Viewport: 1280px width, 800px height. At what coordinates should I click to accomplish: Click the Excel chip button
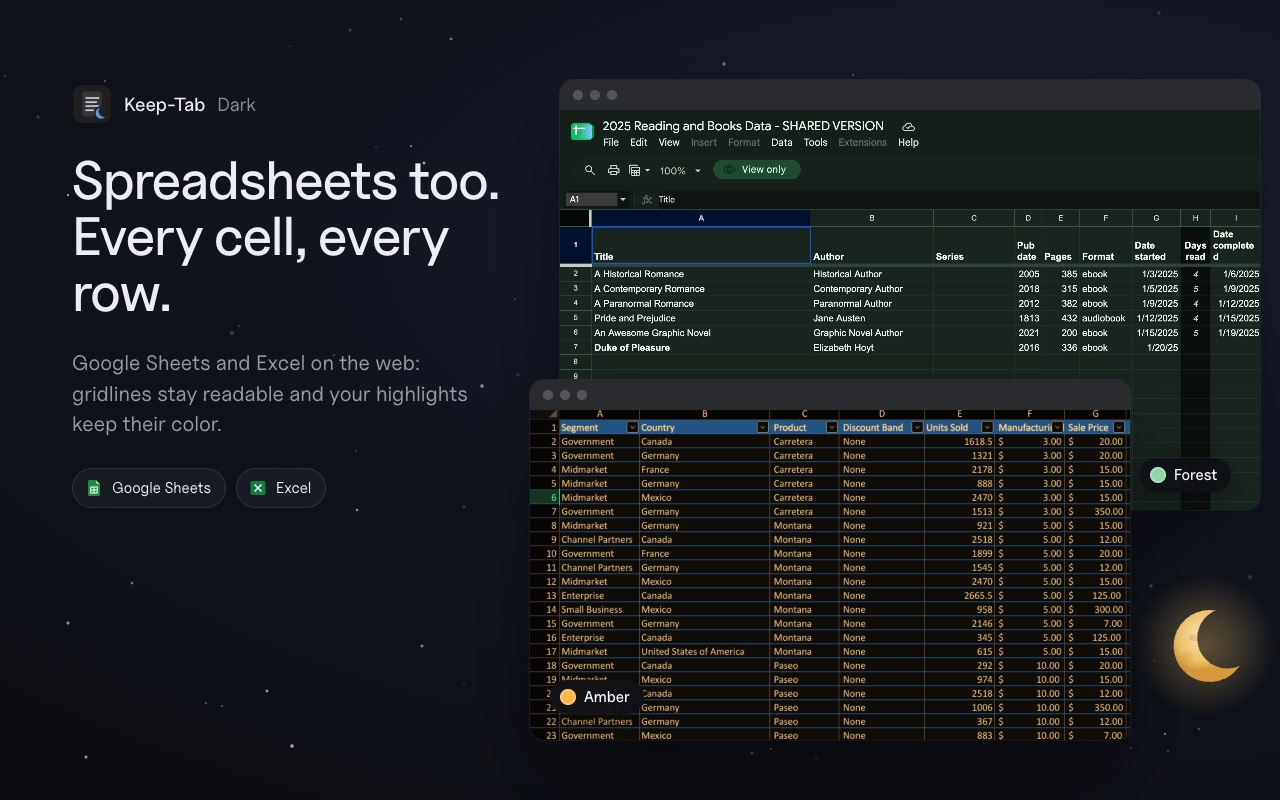tap(281, 488)
